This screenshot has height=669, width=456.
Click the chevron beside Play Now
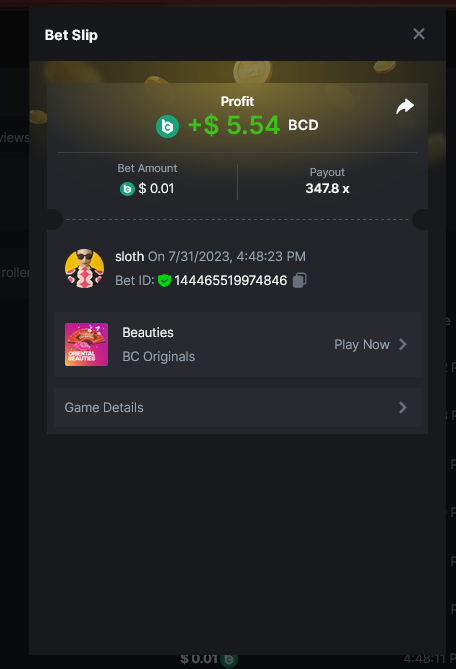tap(403, 344)
